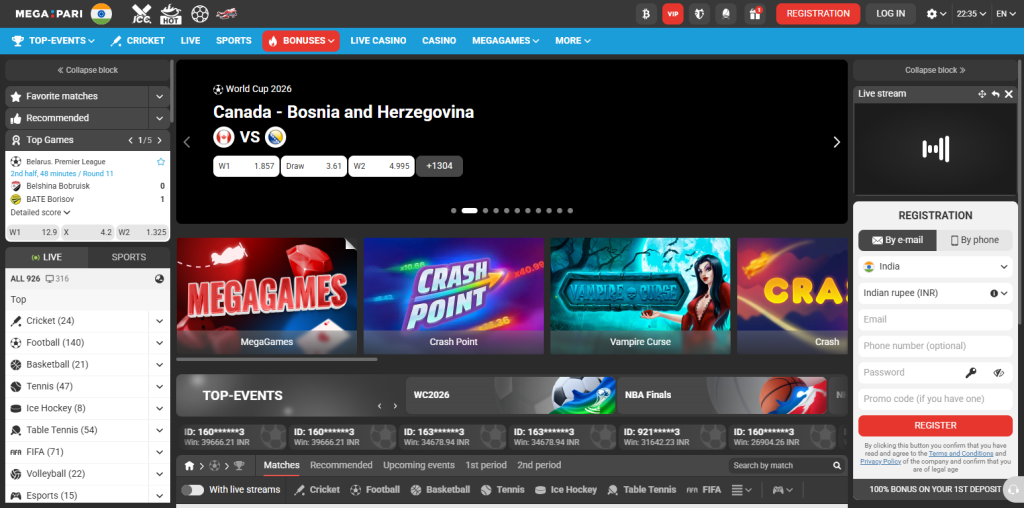Open +1304 more markets button
Image resolution: width=1024 pixels, height=508 pixels.
tap(440, 167)
